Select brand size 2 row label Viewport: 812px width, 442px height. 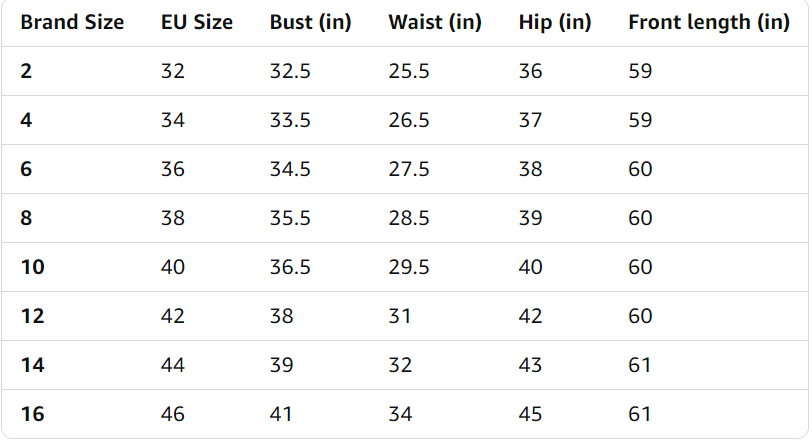point(26,71)
